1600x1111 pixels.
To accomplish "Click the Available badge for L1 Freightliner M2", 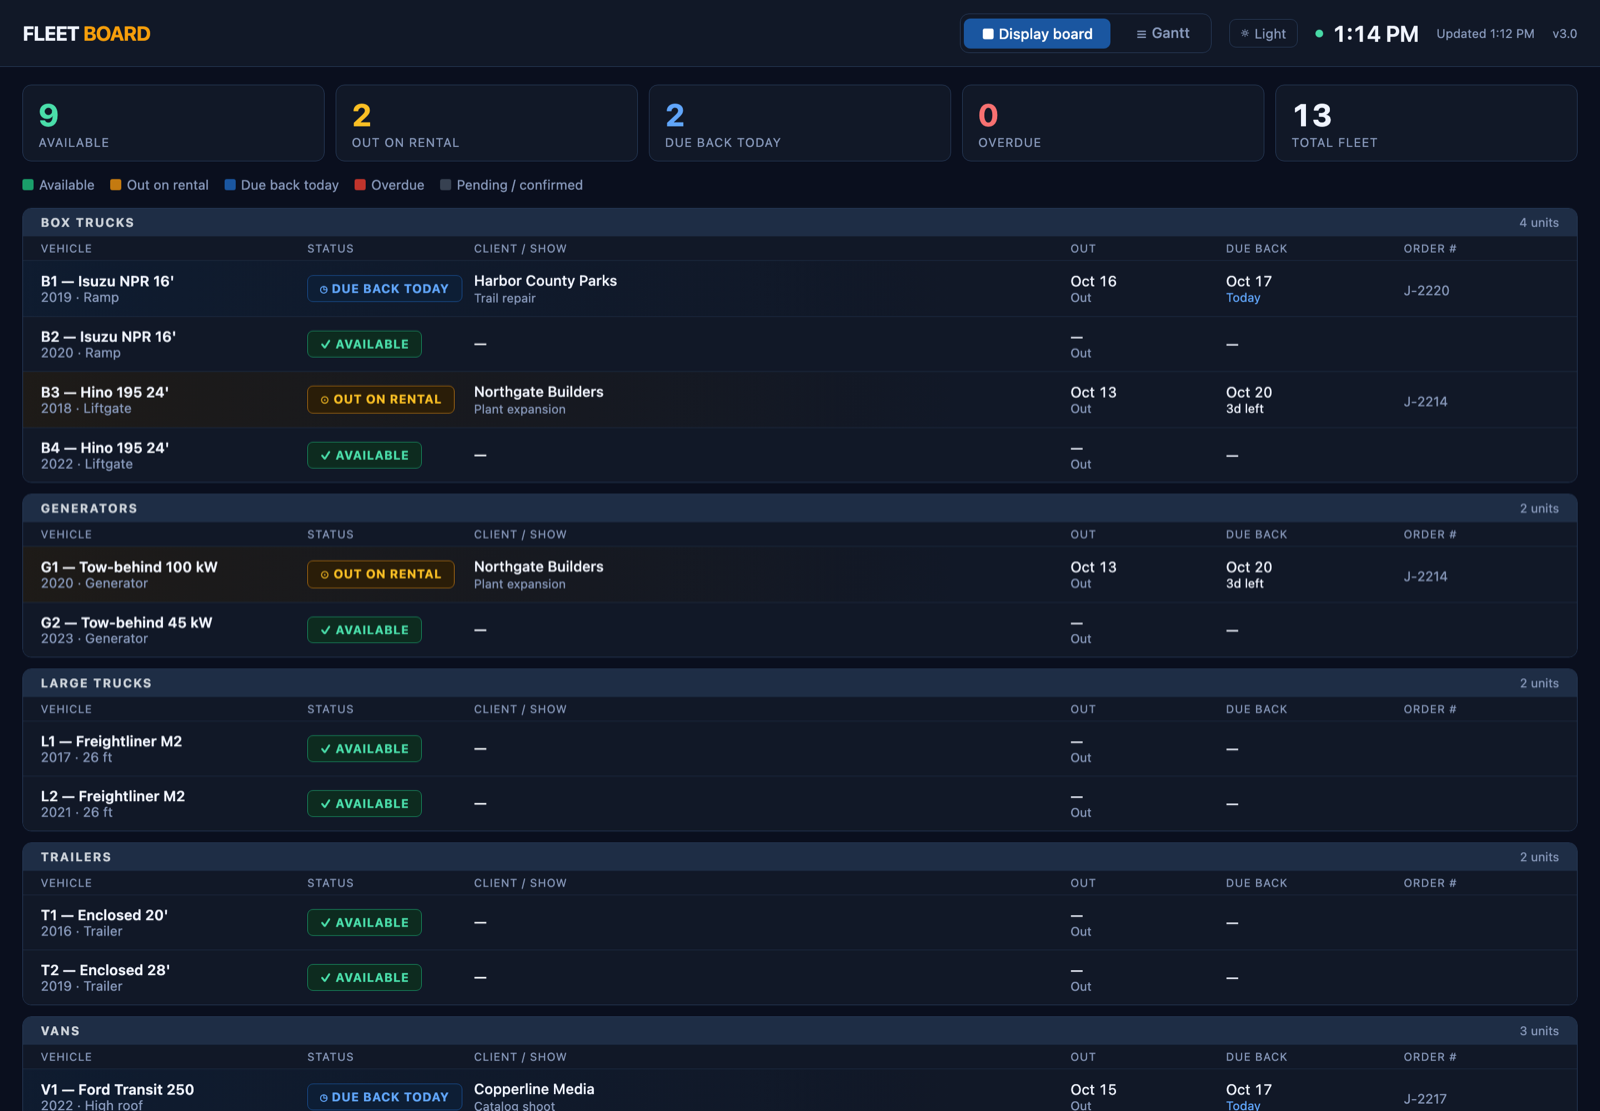I will click(364, 749).
